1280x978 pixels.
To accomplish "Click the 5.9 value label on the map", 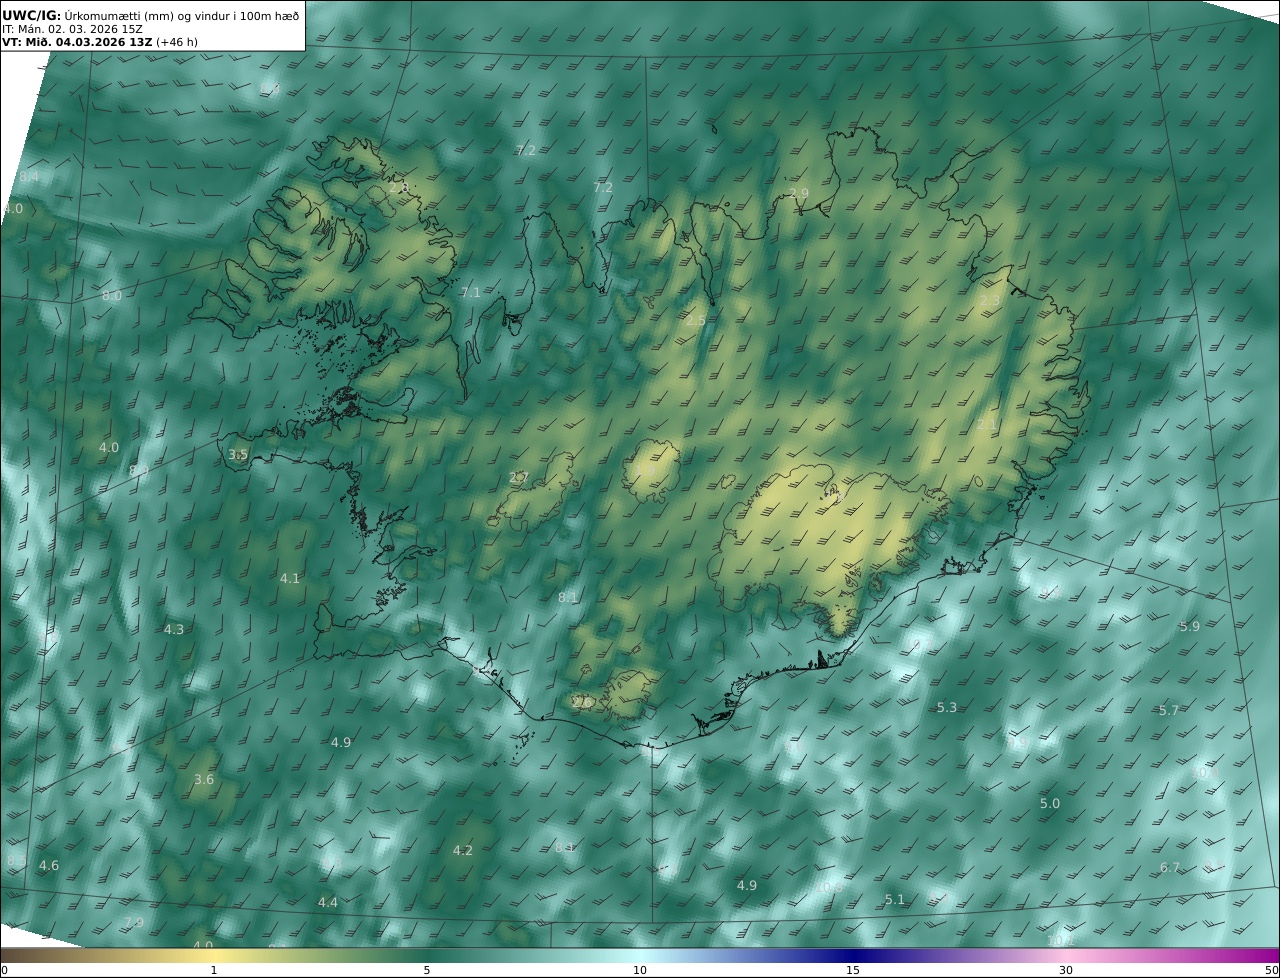I will [x=1189, y=627].
